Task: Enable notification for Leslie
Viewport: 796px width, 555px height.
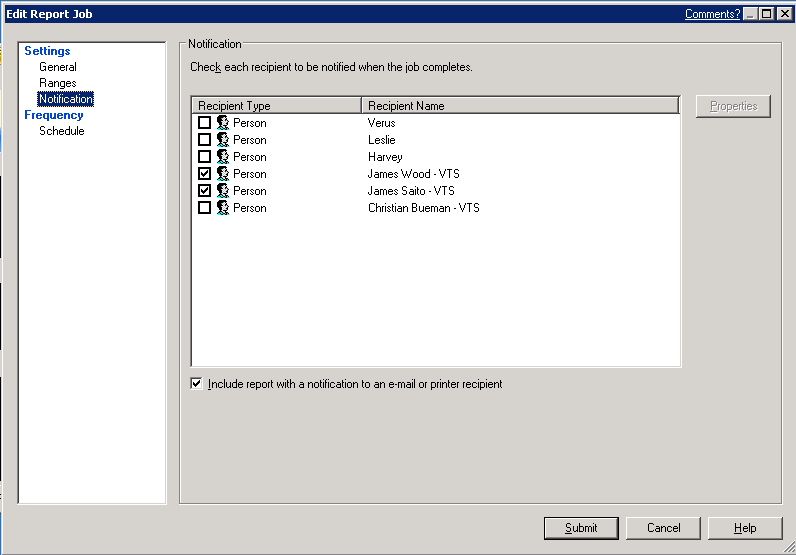Action: point(205,140)
